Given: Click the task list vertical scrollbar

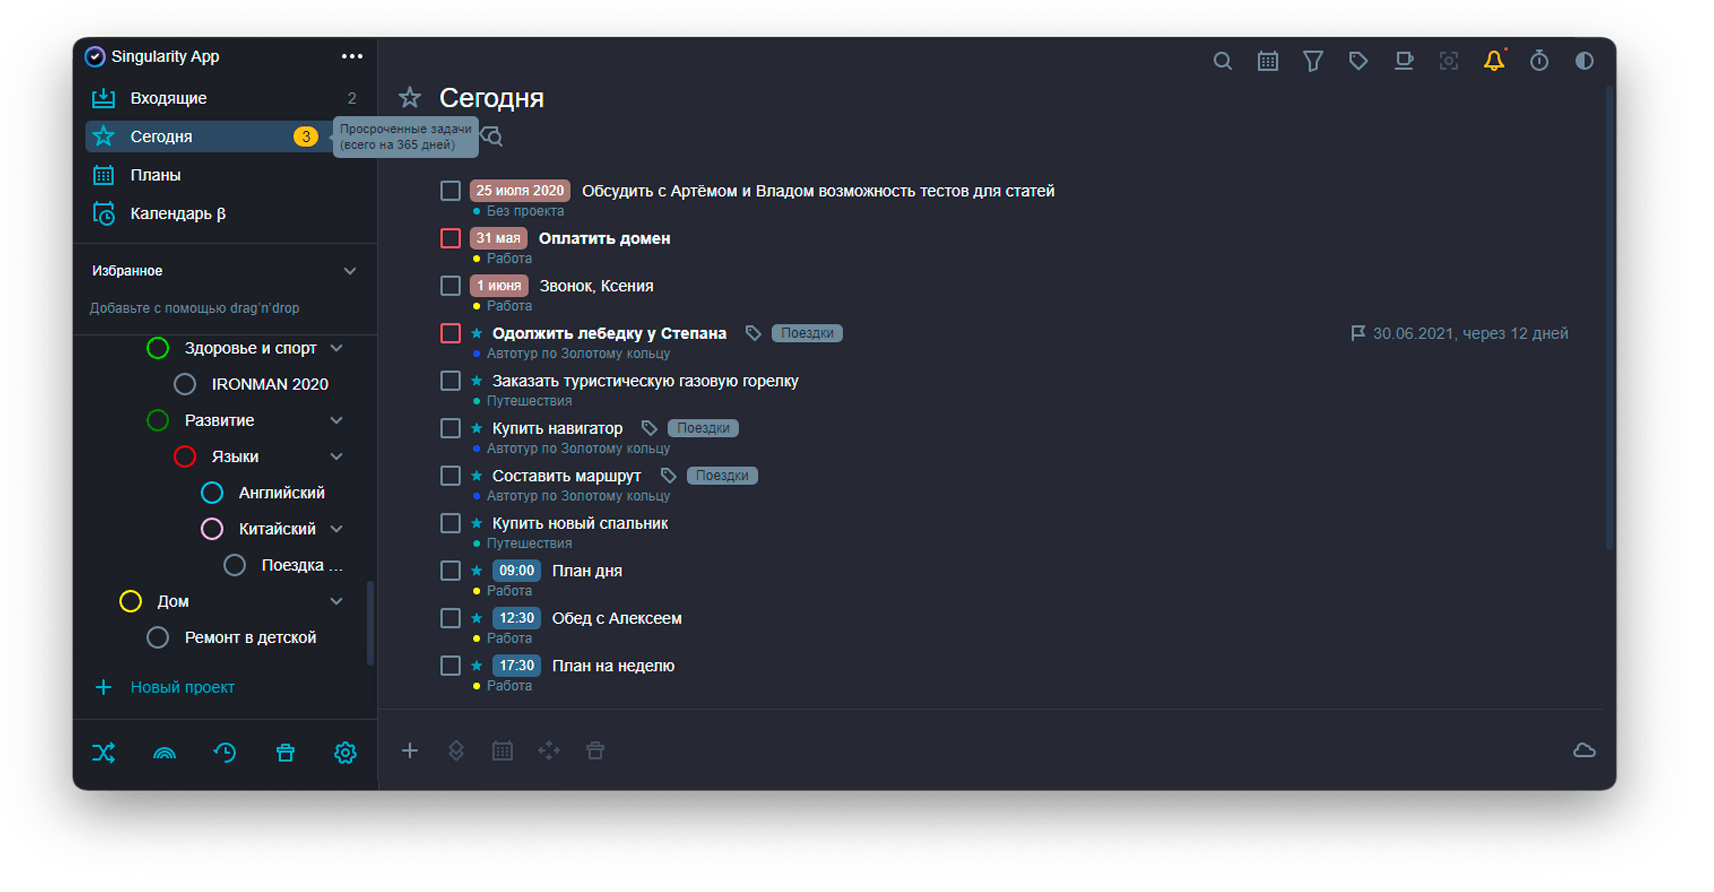Looking at the screenshot, I should [1609, 318].
